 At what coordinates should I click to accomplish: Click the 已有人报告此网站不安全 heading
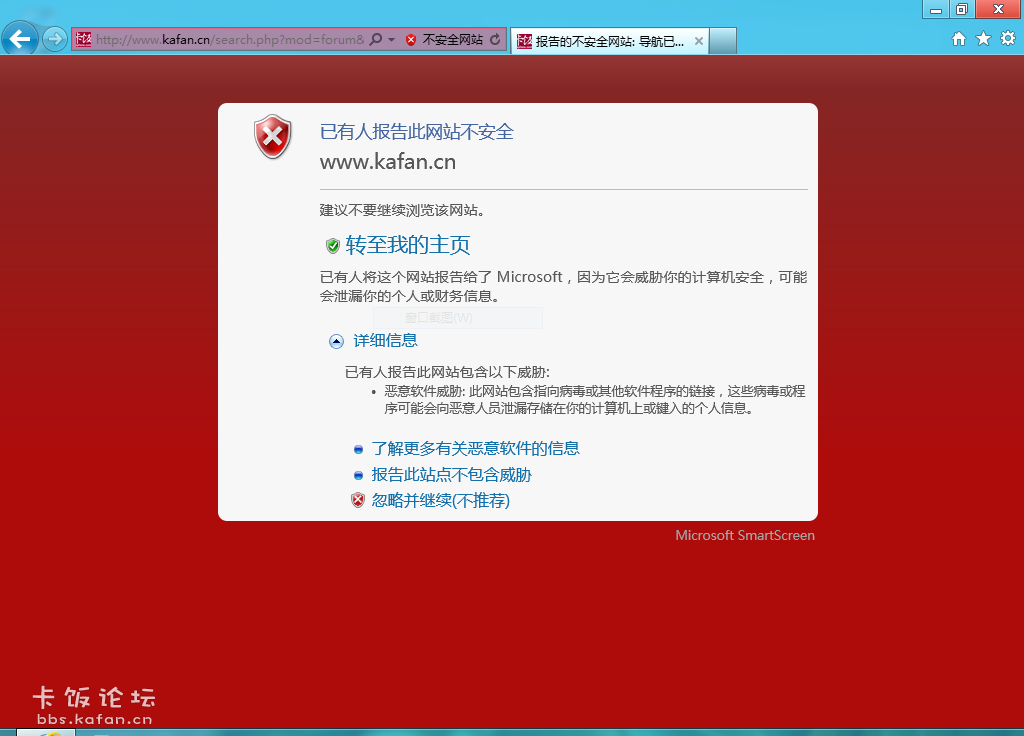[x=417, y=132]
